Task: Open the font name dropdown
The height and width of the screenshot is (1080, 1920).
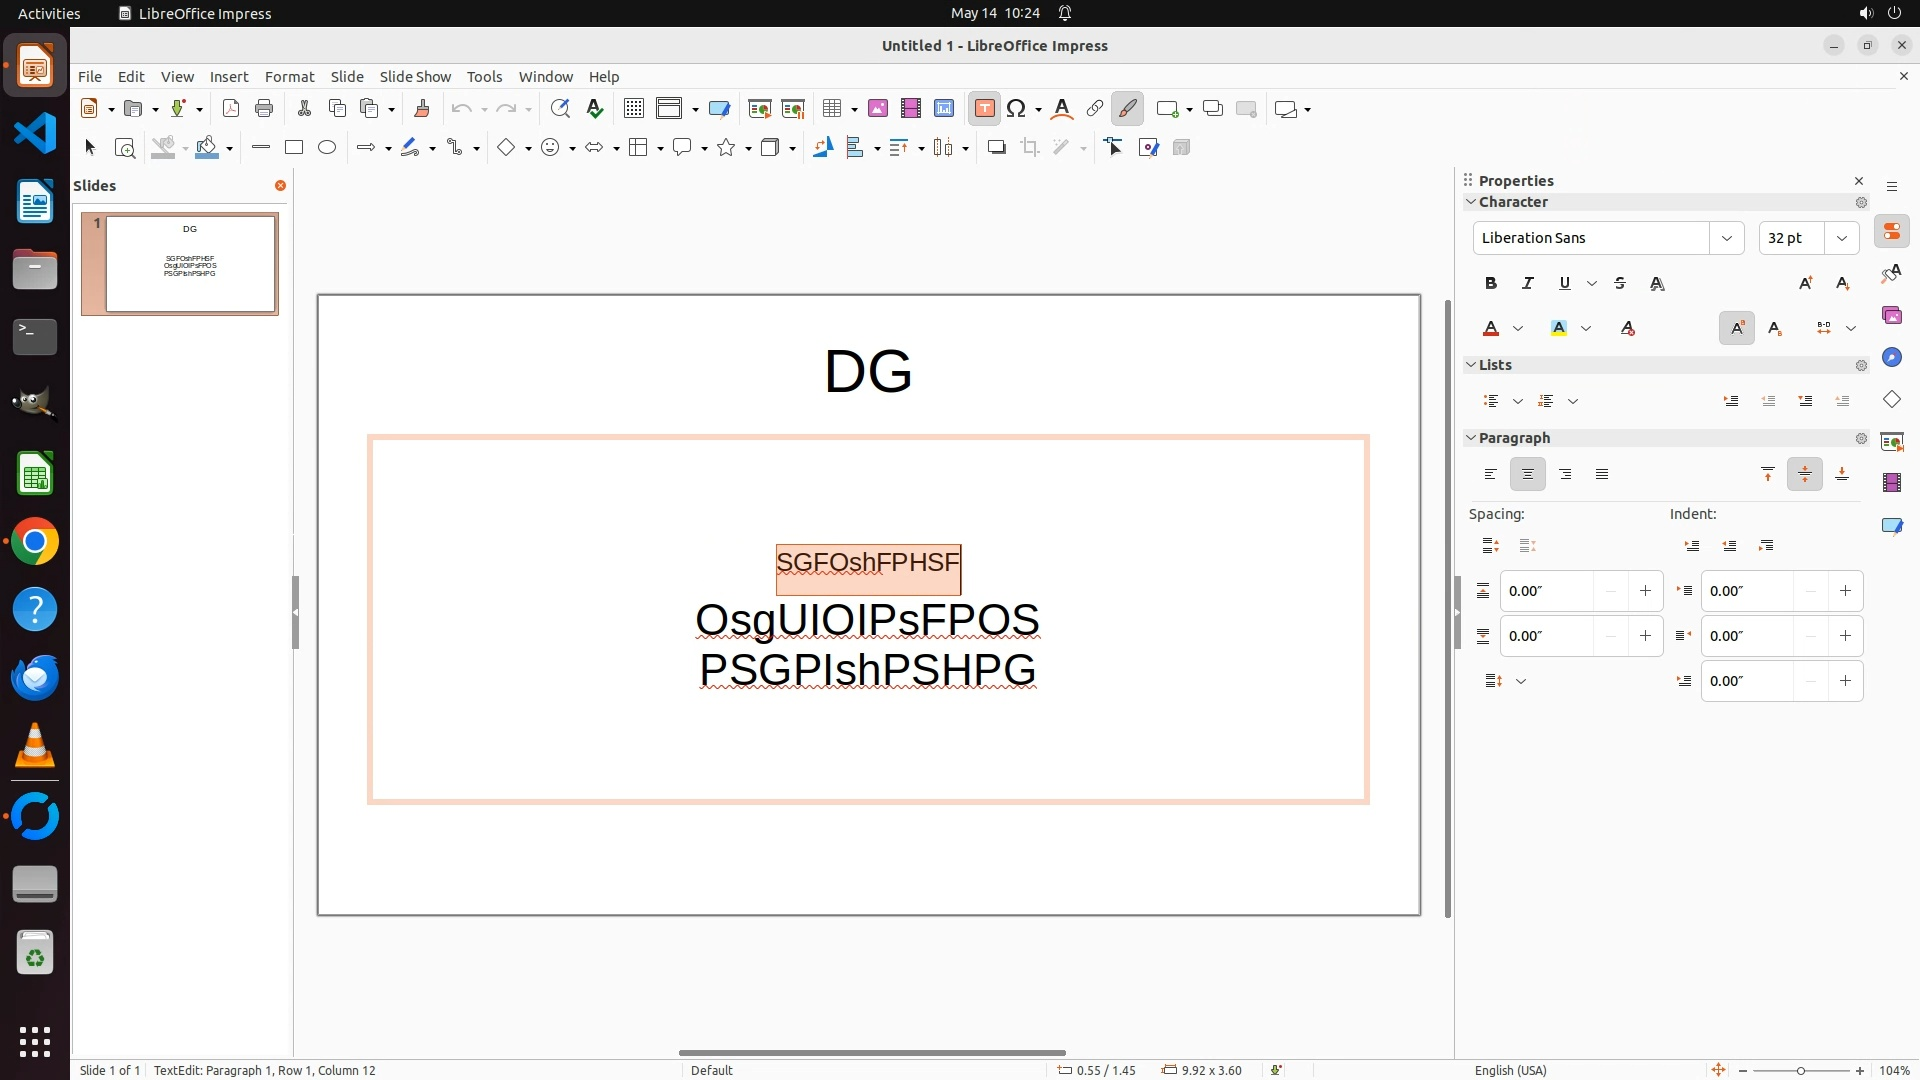Action: (x=1726, y=238)
